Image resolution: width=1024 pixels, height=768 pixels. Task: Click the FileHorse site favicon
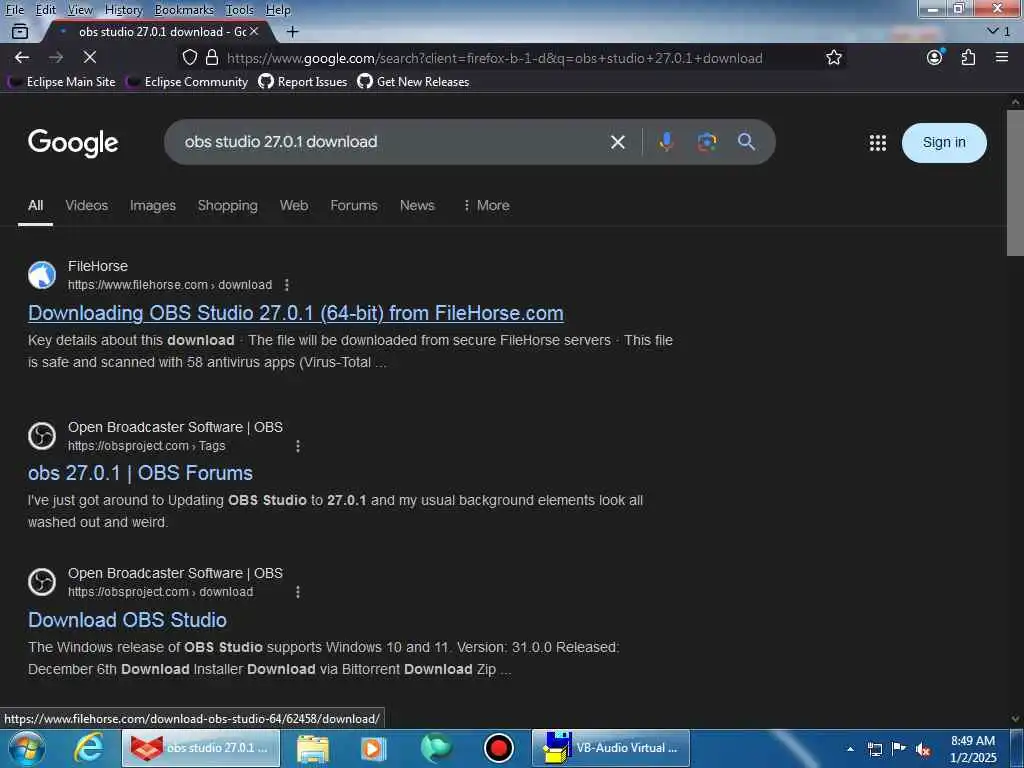42,275
